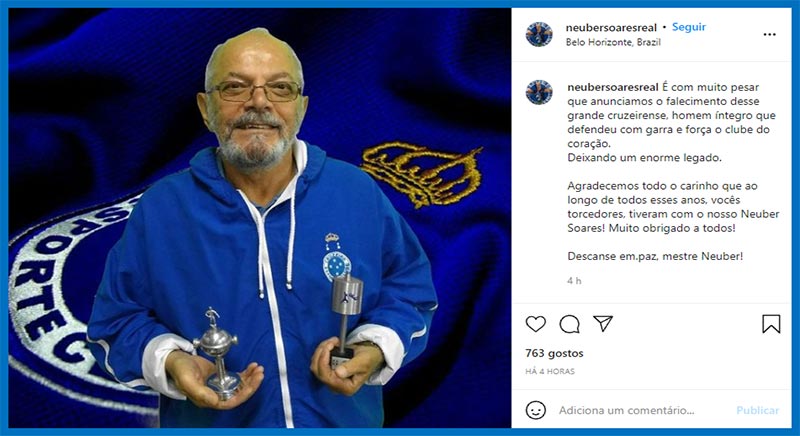This screenshot has height=436, width=800.
Task: Like the post with the heart icon
Action: point(536,324)
